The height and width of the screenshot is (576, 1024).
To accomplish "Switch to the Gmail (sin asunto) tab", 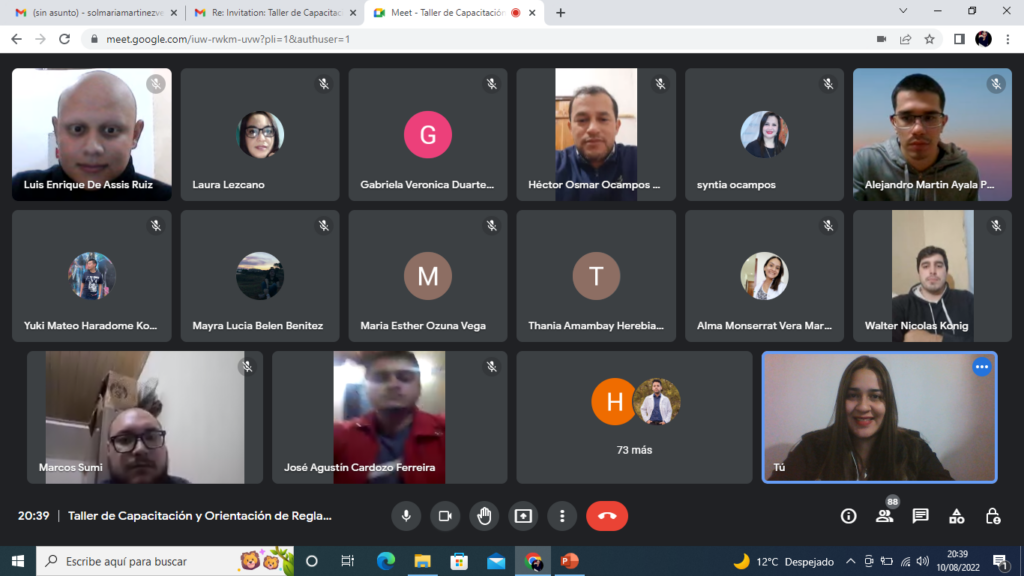I will point(90,13).
